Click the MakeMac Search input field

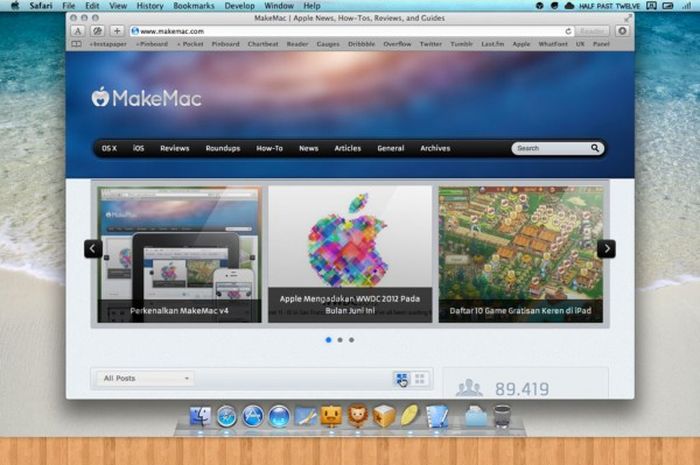[552, 148]
